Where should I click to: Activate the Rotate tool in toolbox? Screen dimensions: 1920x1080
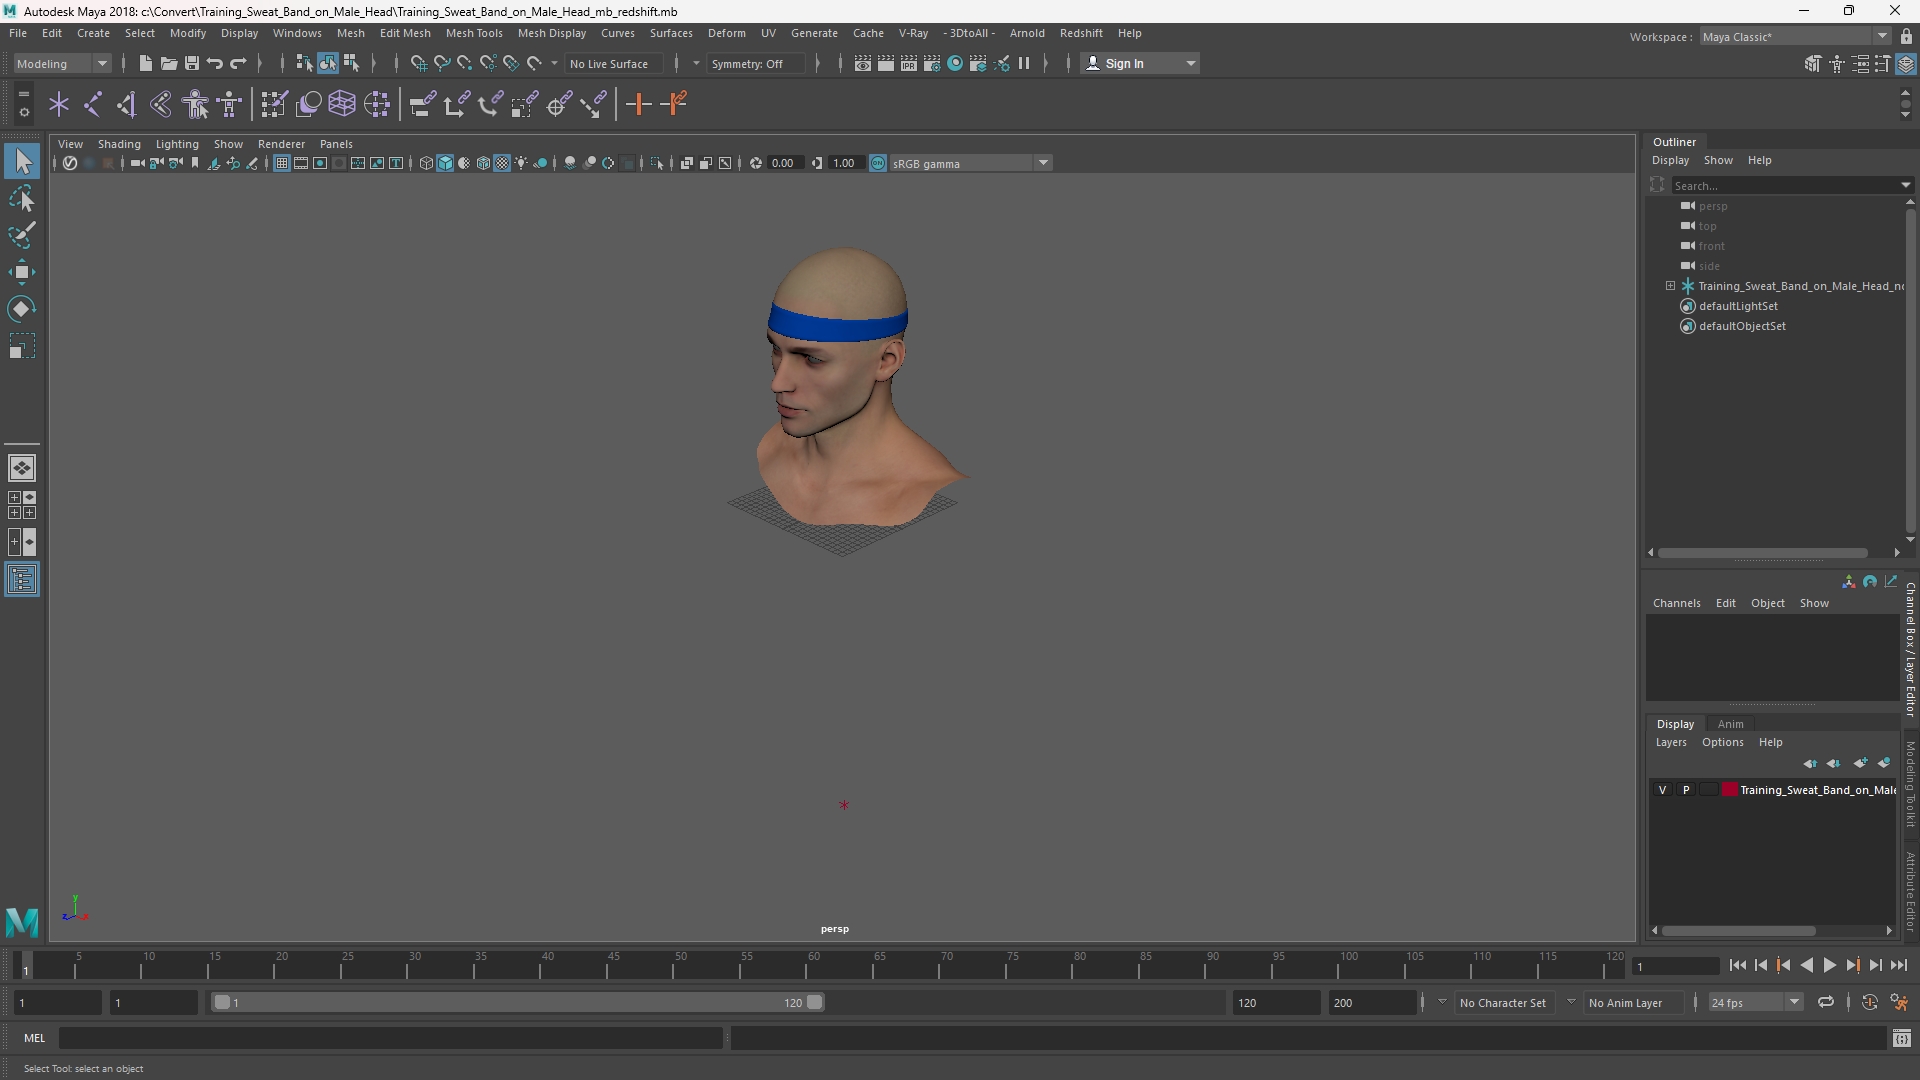[22, 309]
